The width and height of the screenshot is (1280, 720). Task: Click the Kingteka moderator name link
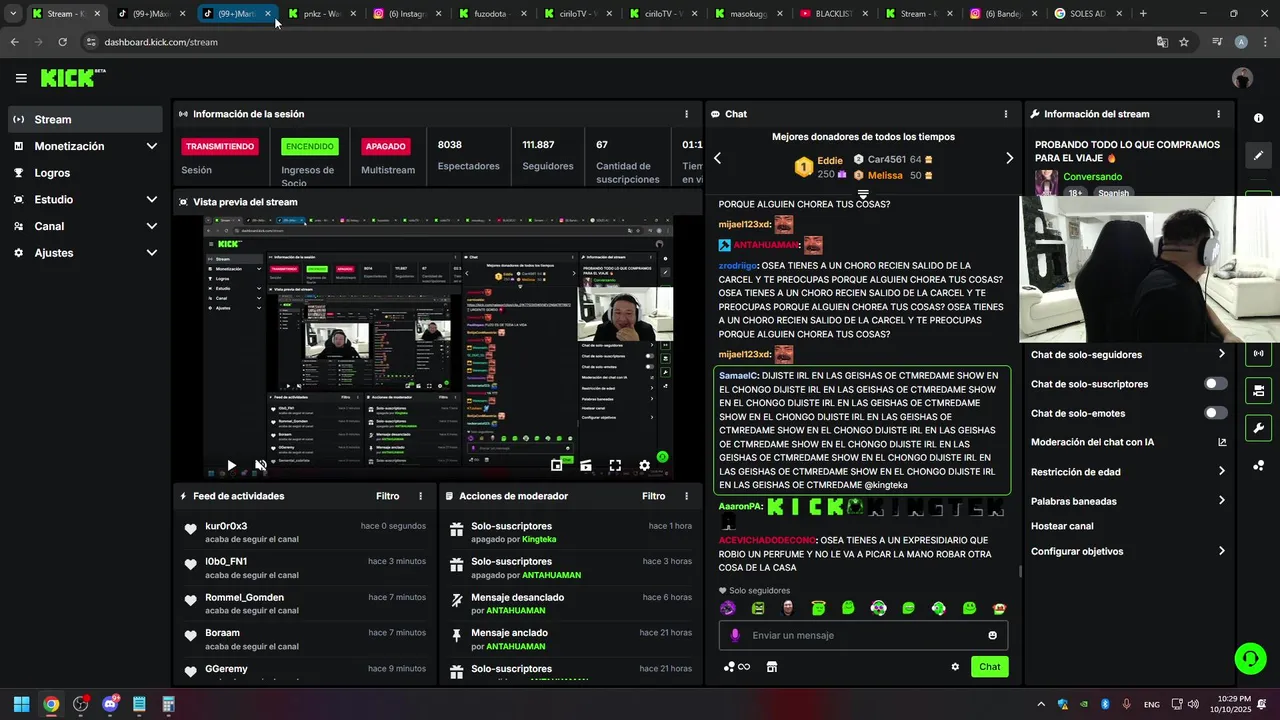coord(539,539)
